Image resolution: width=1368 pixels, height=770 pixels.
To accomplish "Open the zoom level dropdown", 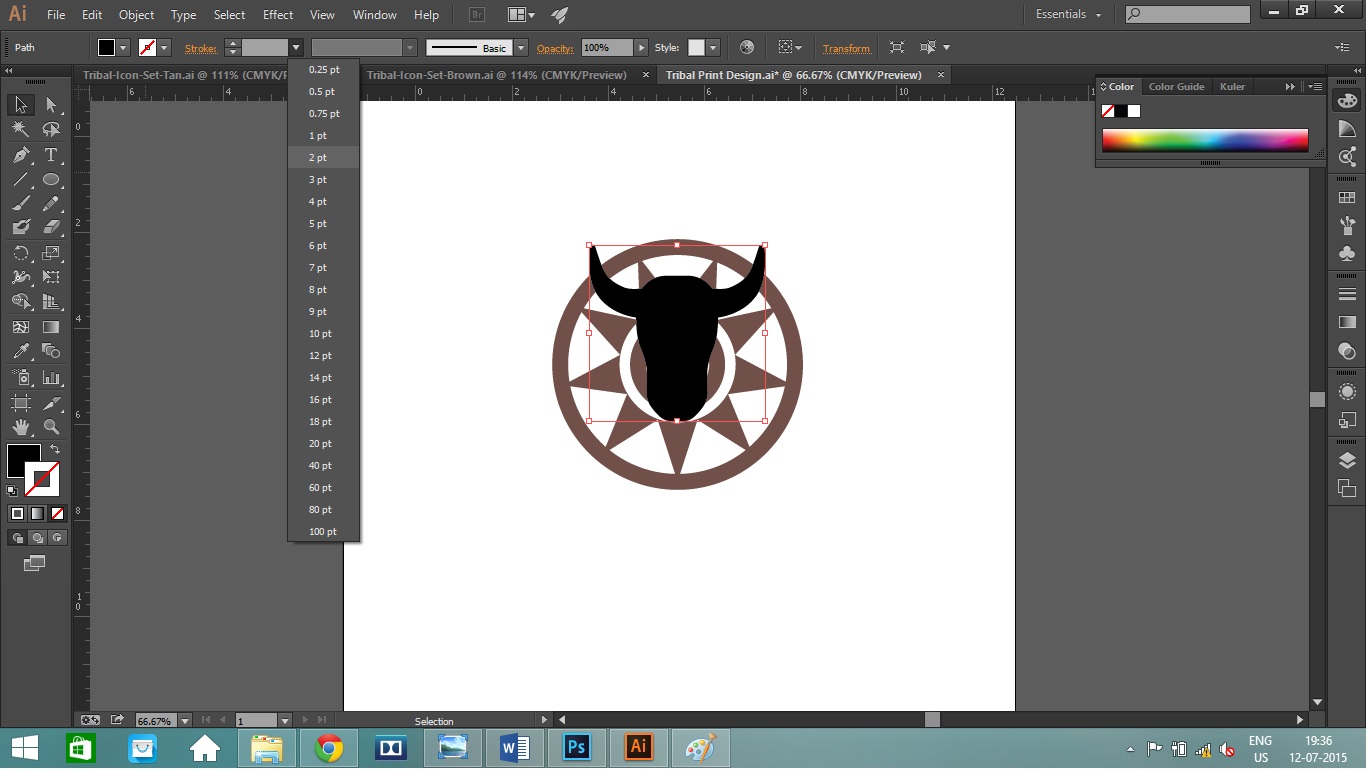I will 185,720.
